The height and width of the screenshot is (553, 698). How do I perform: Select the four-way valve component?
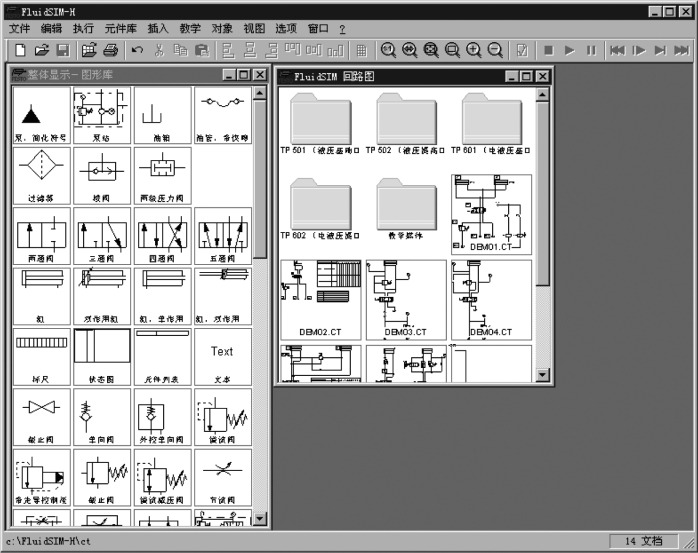162,236
